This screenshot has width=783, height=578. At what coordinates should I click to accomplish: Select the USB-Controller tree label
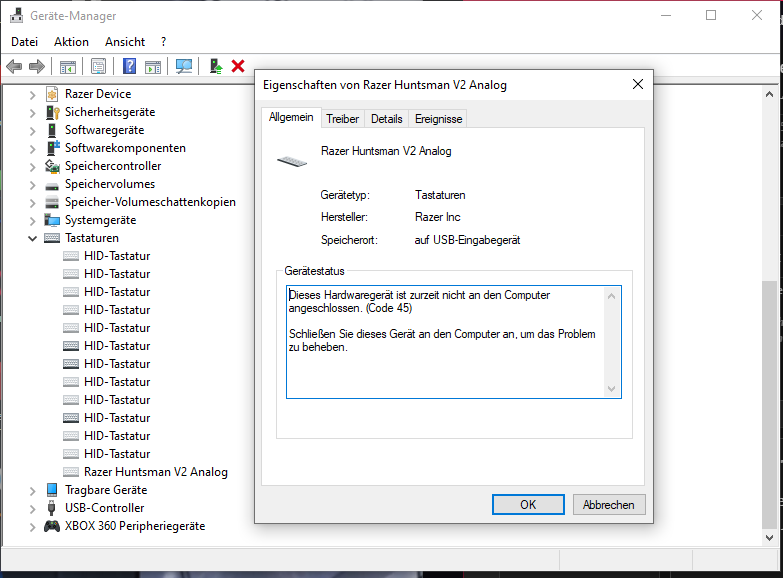click(x=104, y=508)
